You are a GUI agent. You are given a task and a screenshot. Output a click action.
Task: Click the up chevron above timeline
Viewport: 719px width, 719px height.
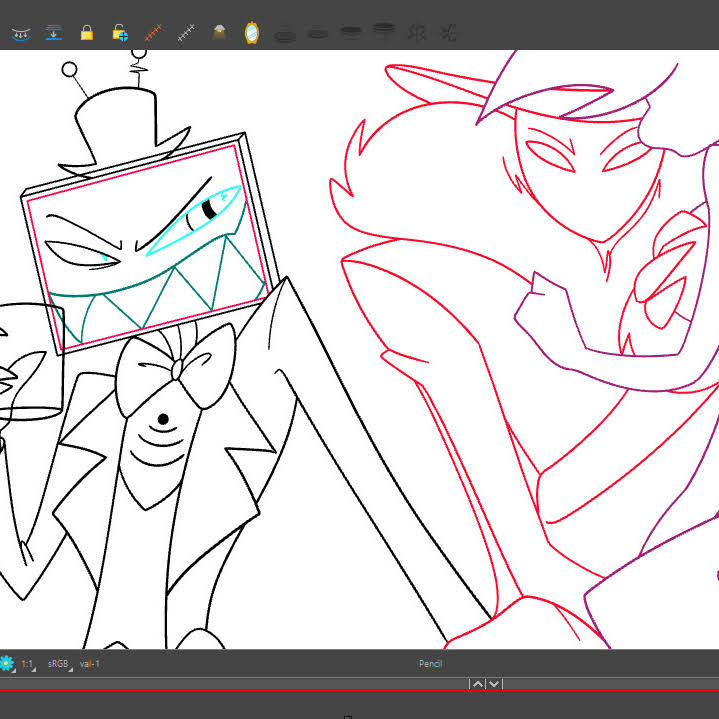[478, 684]
